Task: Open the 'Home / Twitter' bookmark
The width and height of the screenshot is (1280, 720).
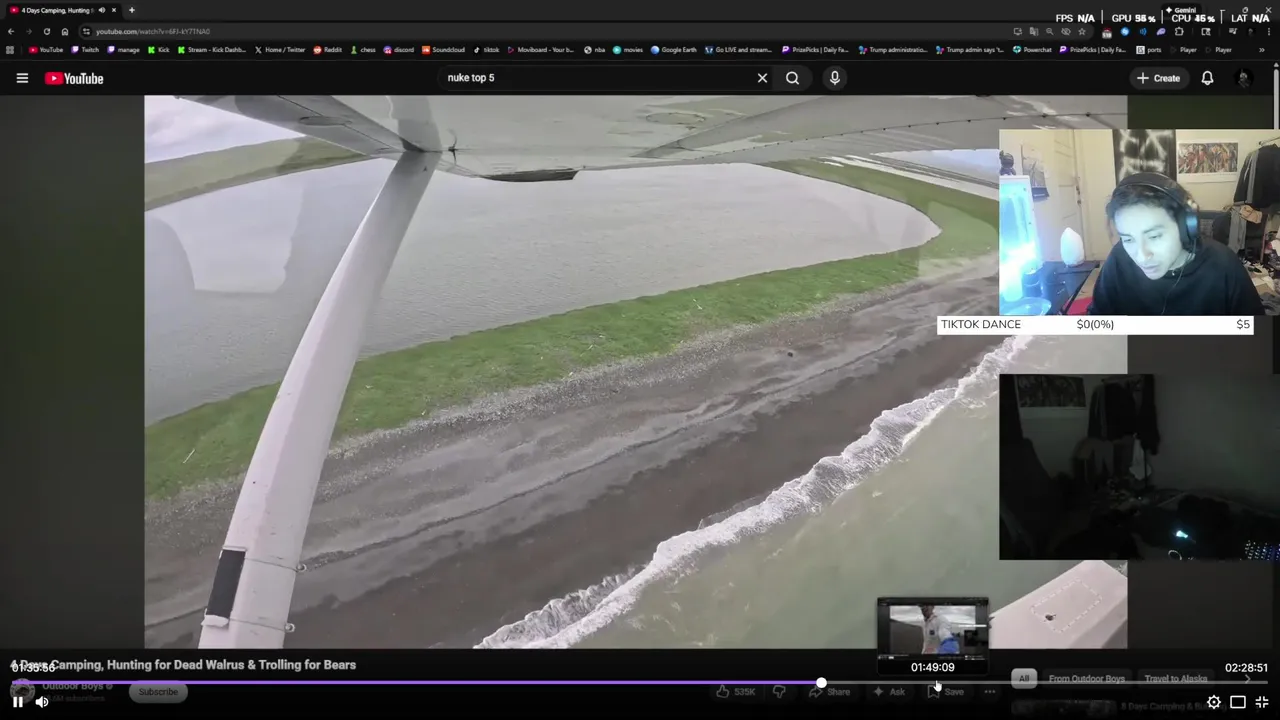Action: pos(281,49)
